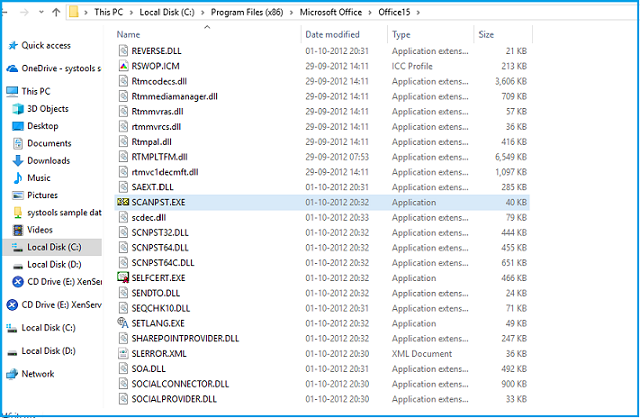The height and width of the screenshot is (418, 640).
Task: Click Program Files (x86) in address path
Action: tap(247, 12)
